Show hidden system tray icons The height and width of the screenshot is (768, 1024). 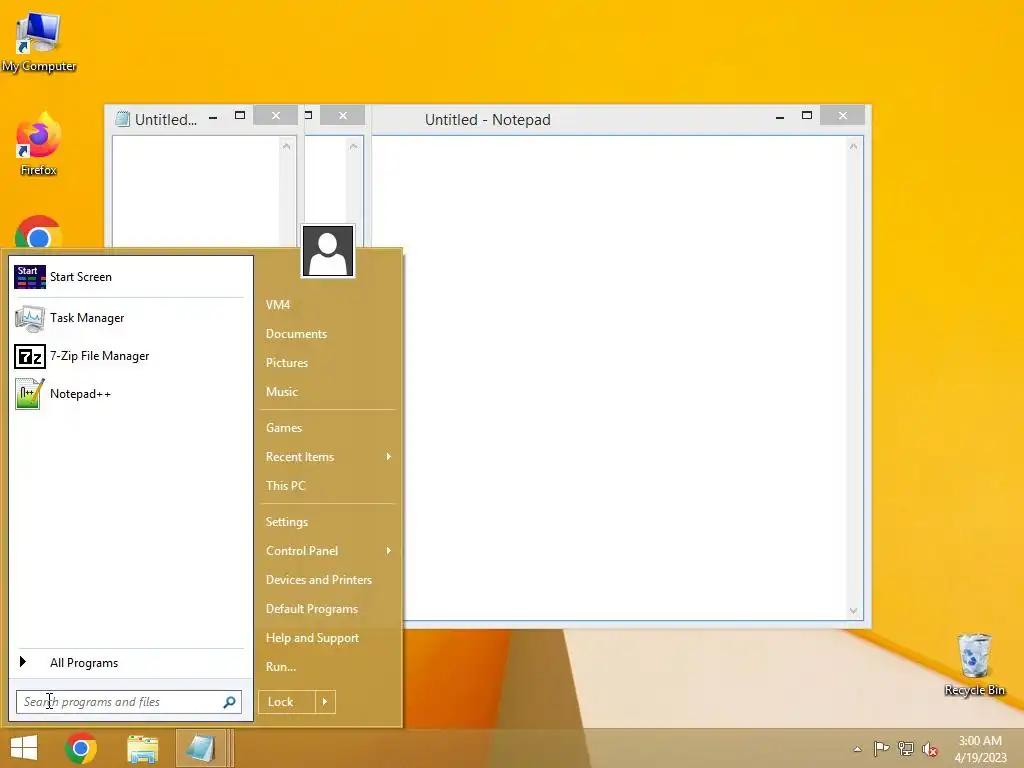pos(857,749)
